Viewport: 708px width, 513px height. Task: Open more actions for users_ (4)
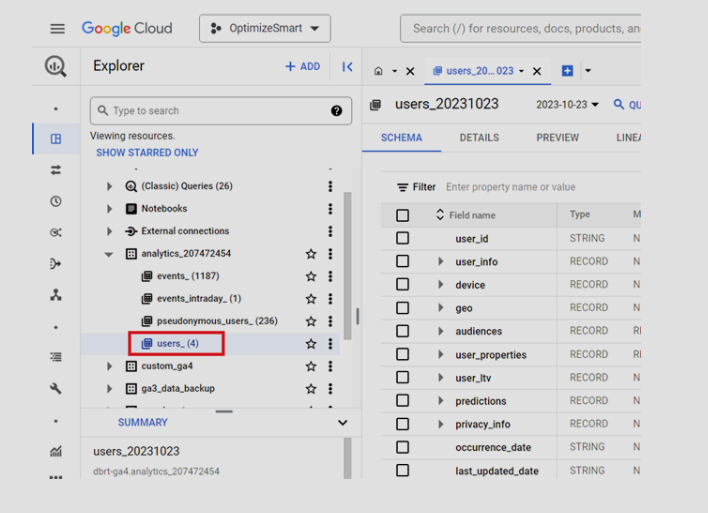pyautogui.click(x=331, y=344)
